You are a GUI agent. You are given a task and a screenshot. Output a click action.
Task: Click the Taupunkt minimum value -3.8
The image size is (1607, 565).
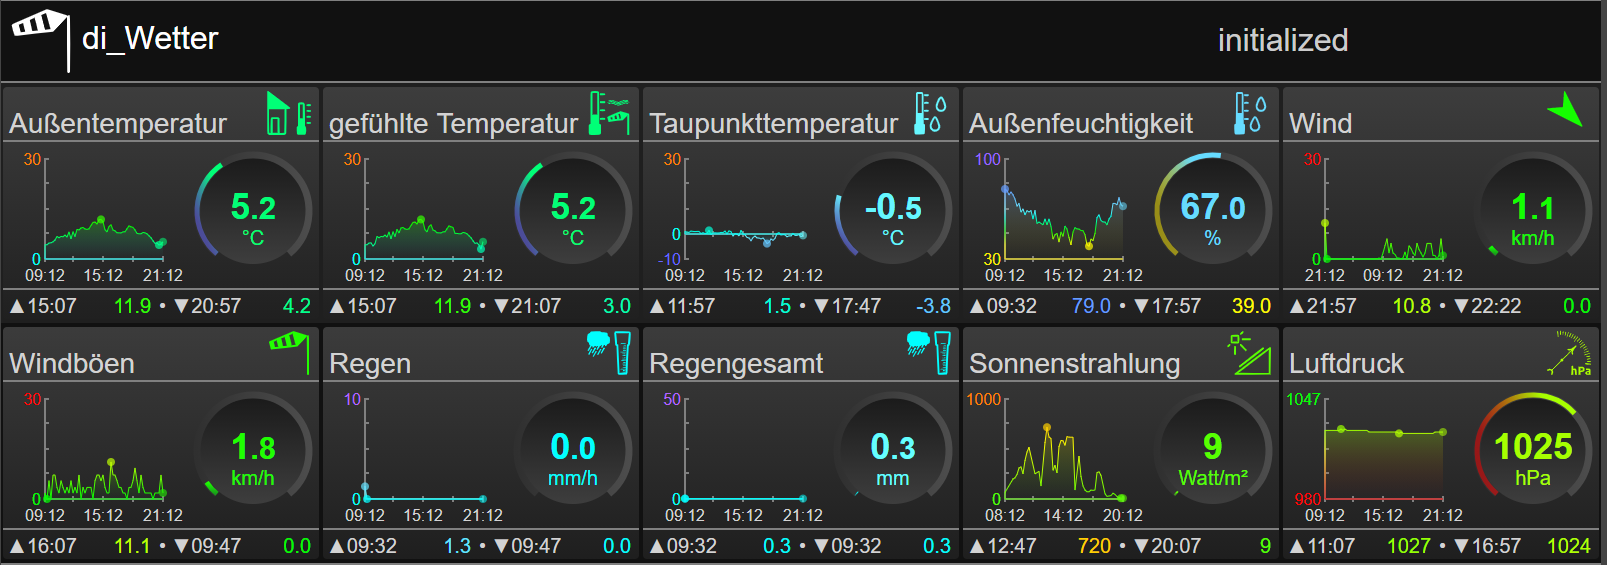tap(933, 306)
